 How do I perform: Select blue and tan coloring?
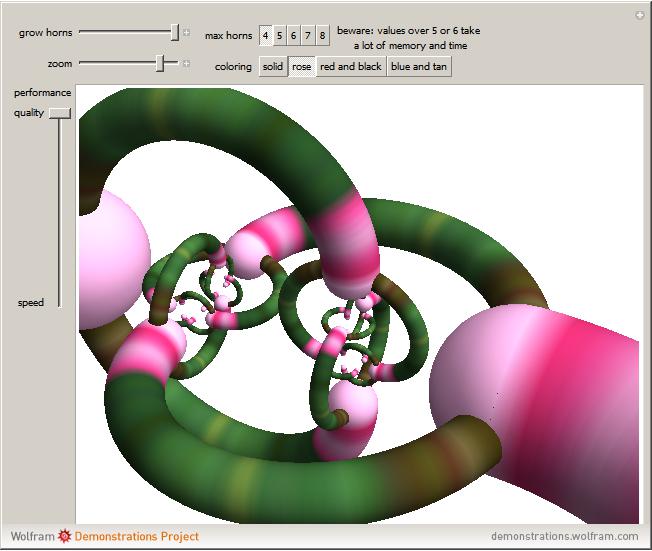coord(417,67)
